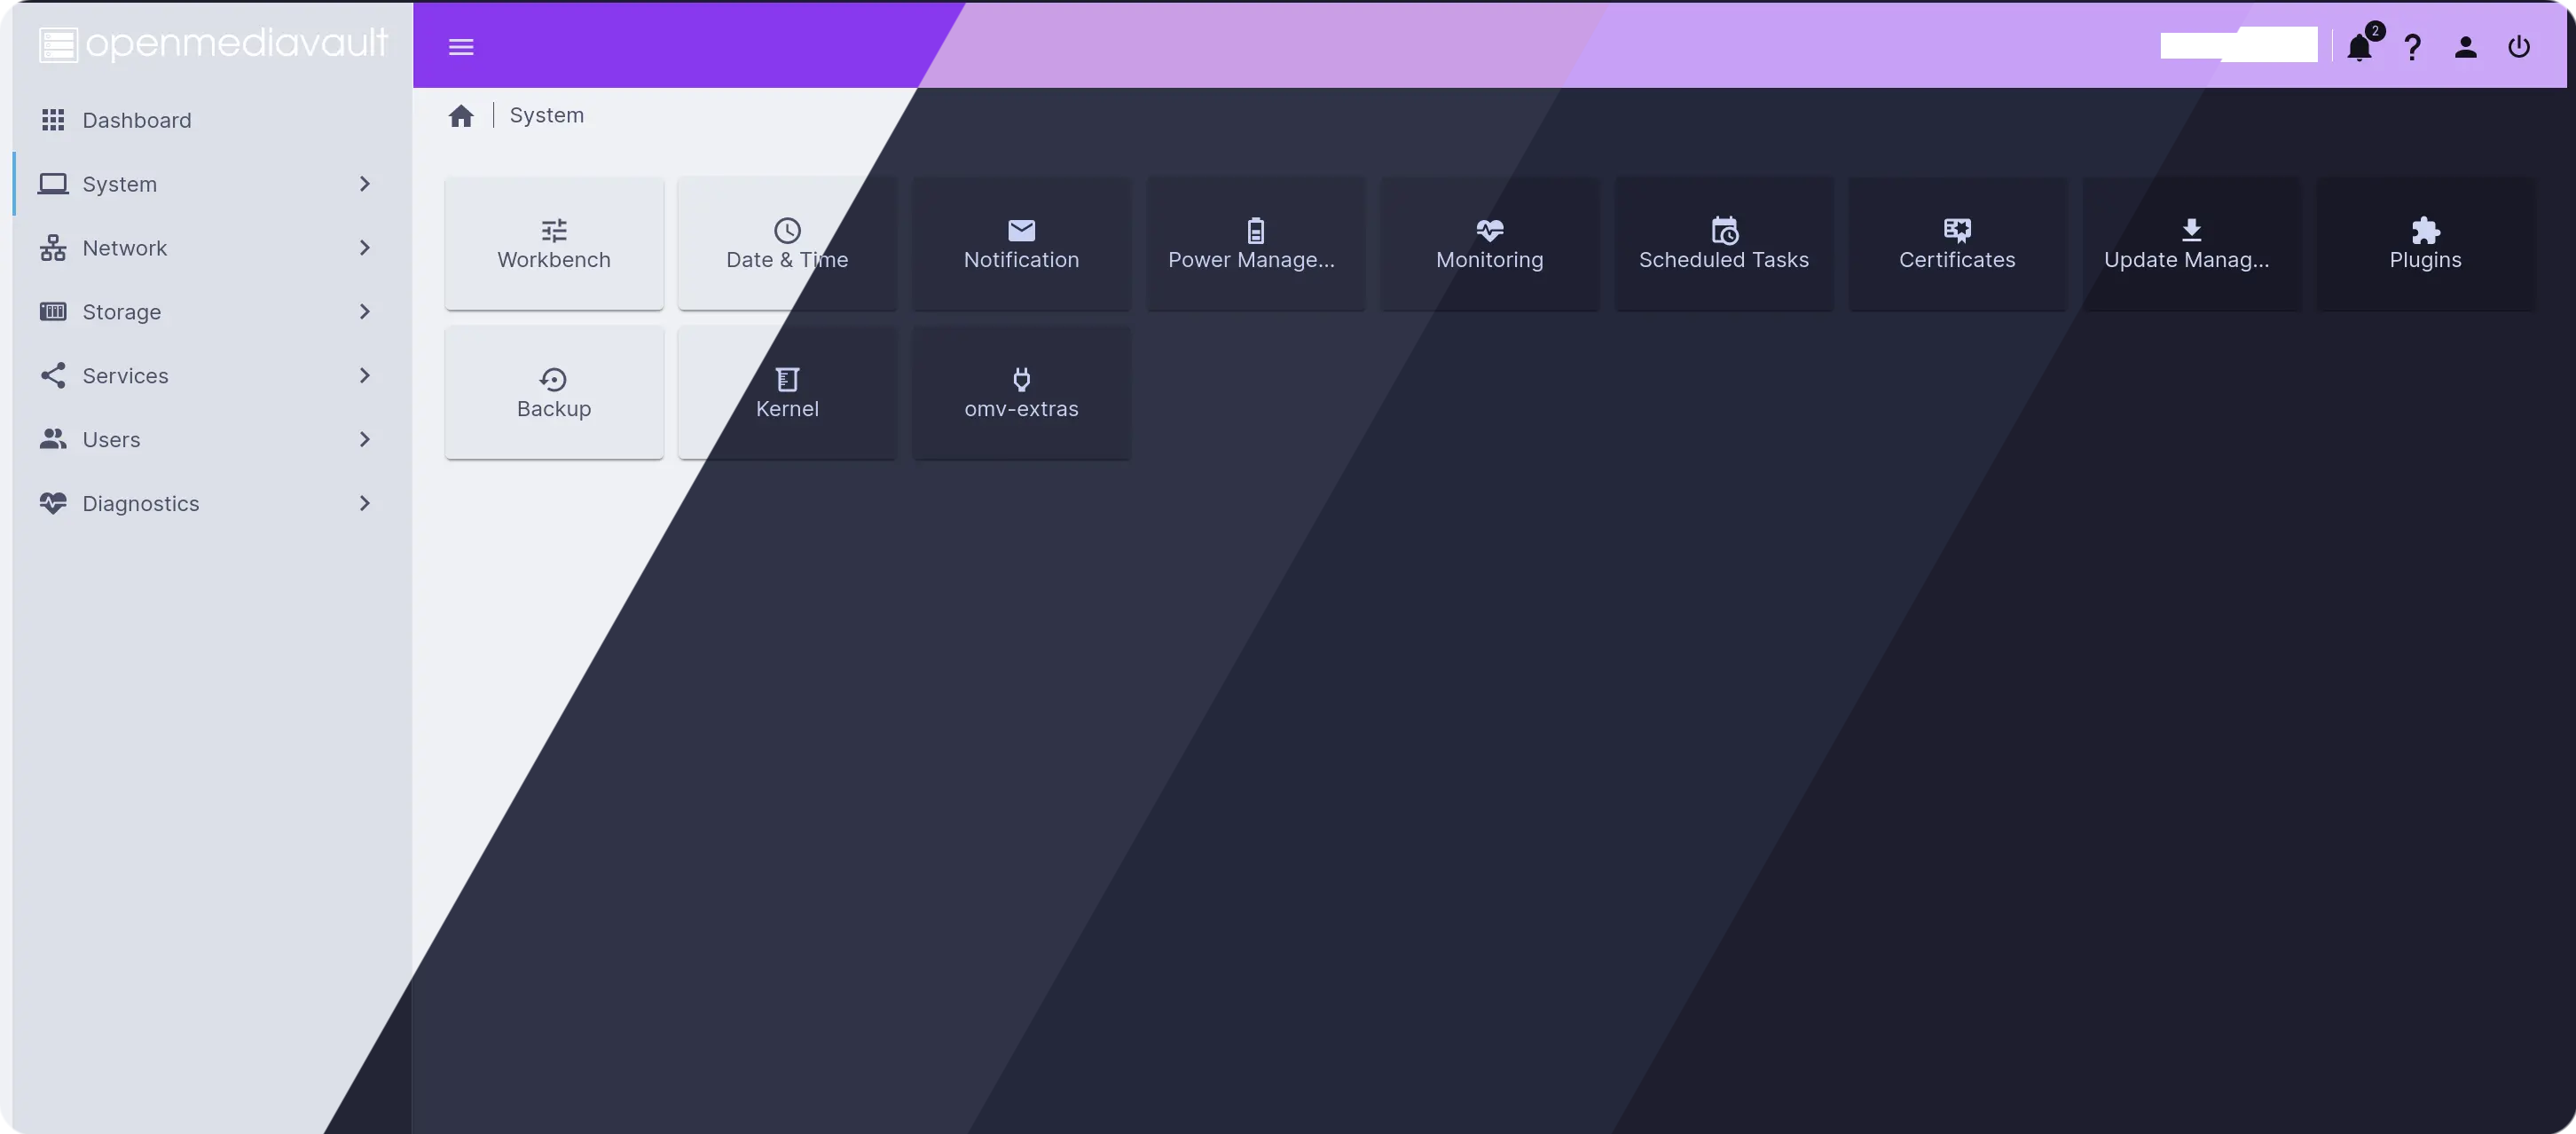Open the help question mark icon
Viewport: 2576px width, 1134px height.
(x=2412, y=47)
